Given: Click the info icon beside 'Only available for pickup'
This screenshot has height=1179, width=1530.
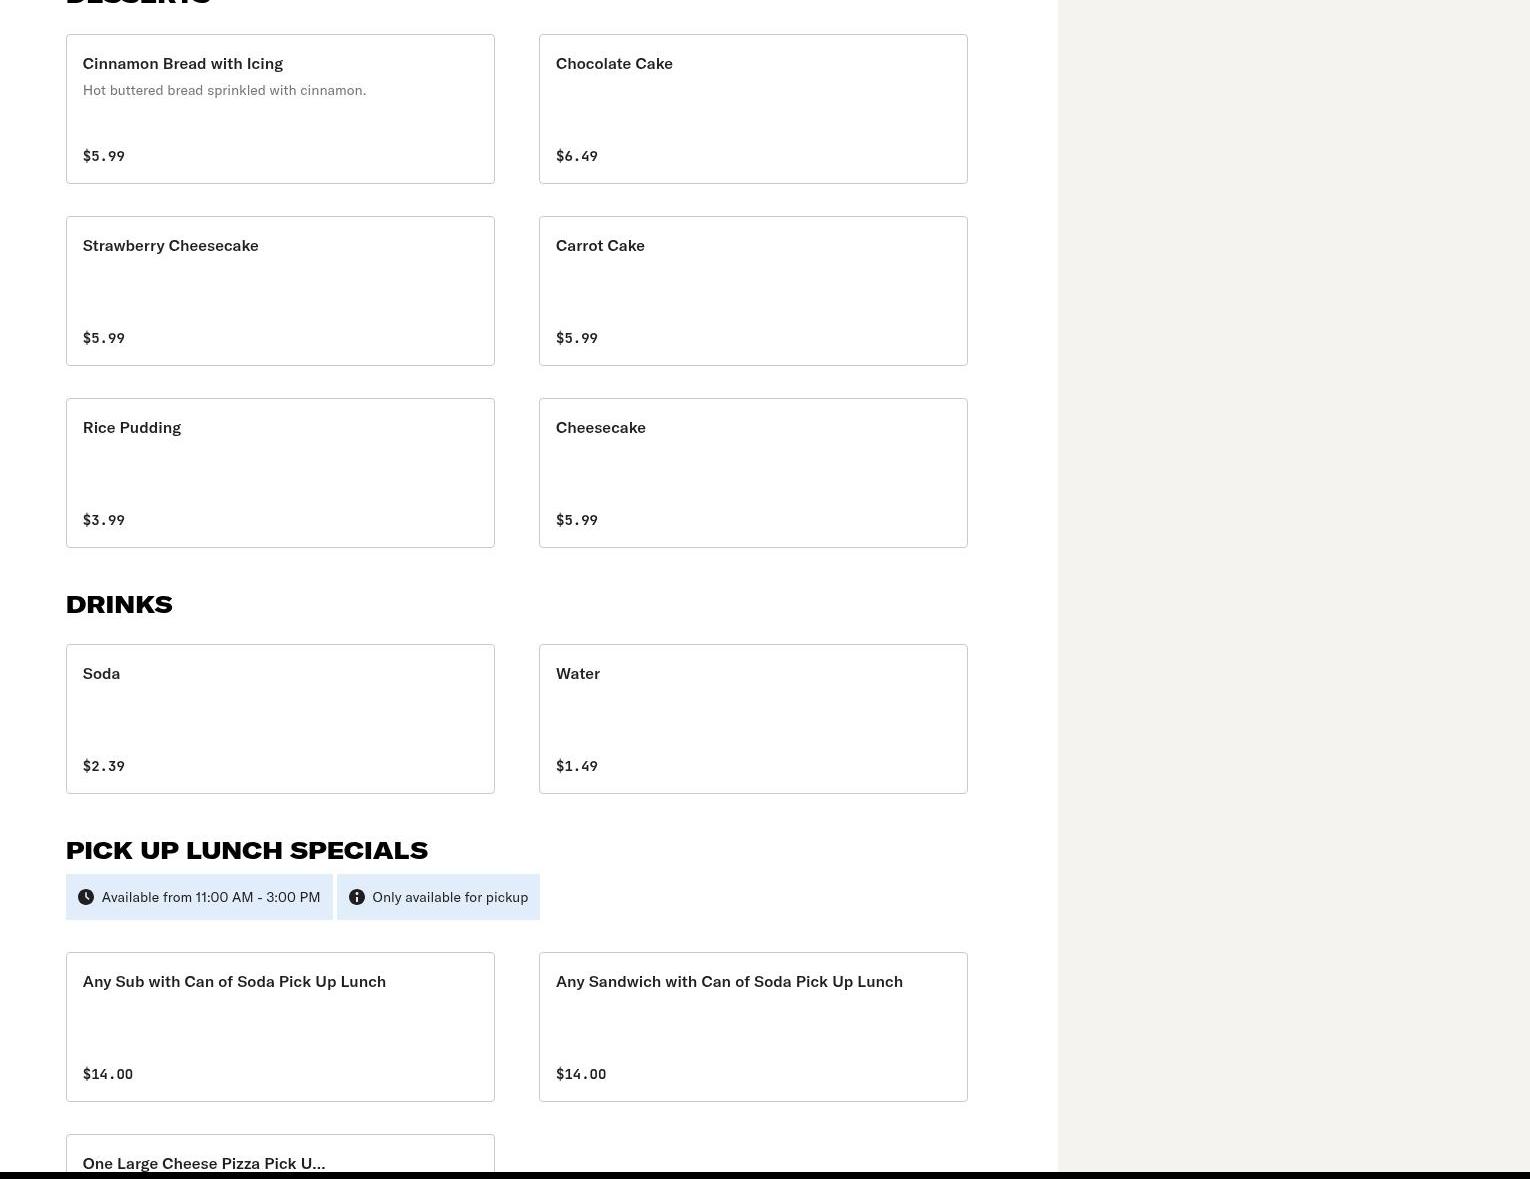Looking at the screenshot, I should 357,897.
